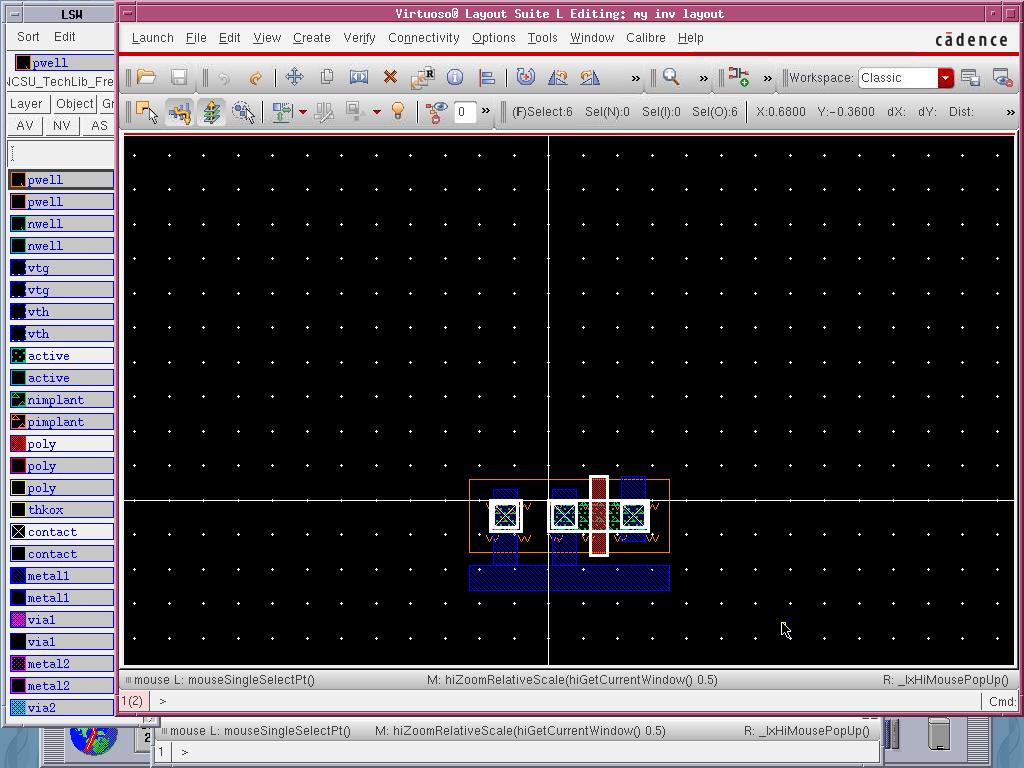The height and width of the screenshot is (768, 1024).
Task: Select the Copy tool icon
Action: (327, 78)
